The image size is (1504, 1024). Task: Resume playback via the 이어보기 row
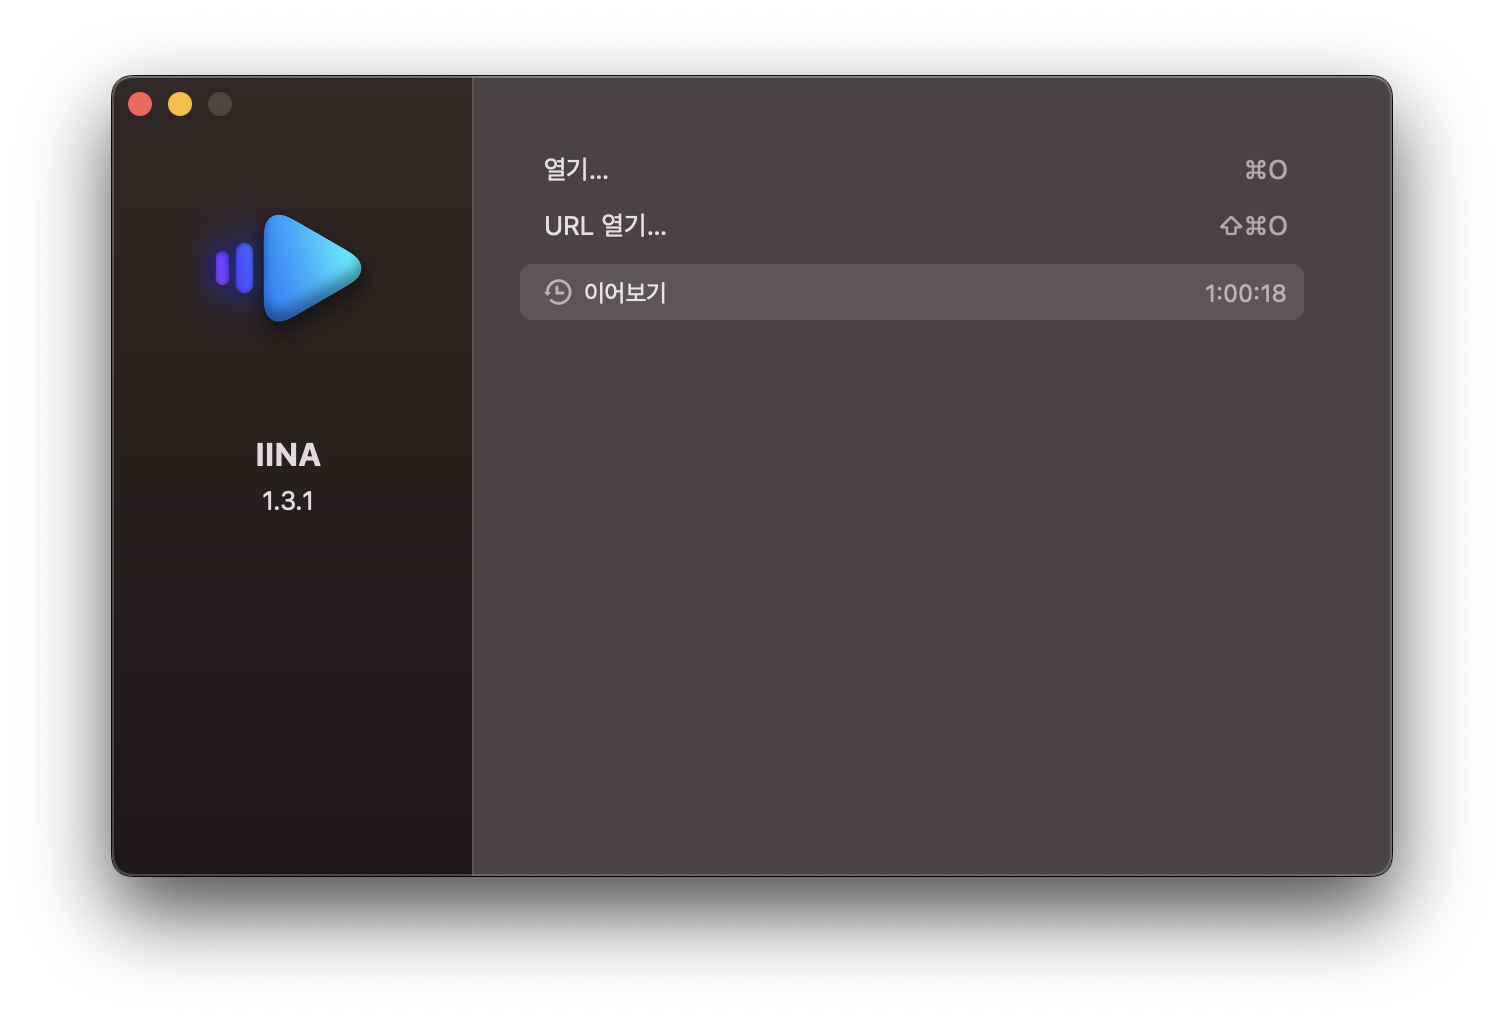coord(912,292)
